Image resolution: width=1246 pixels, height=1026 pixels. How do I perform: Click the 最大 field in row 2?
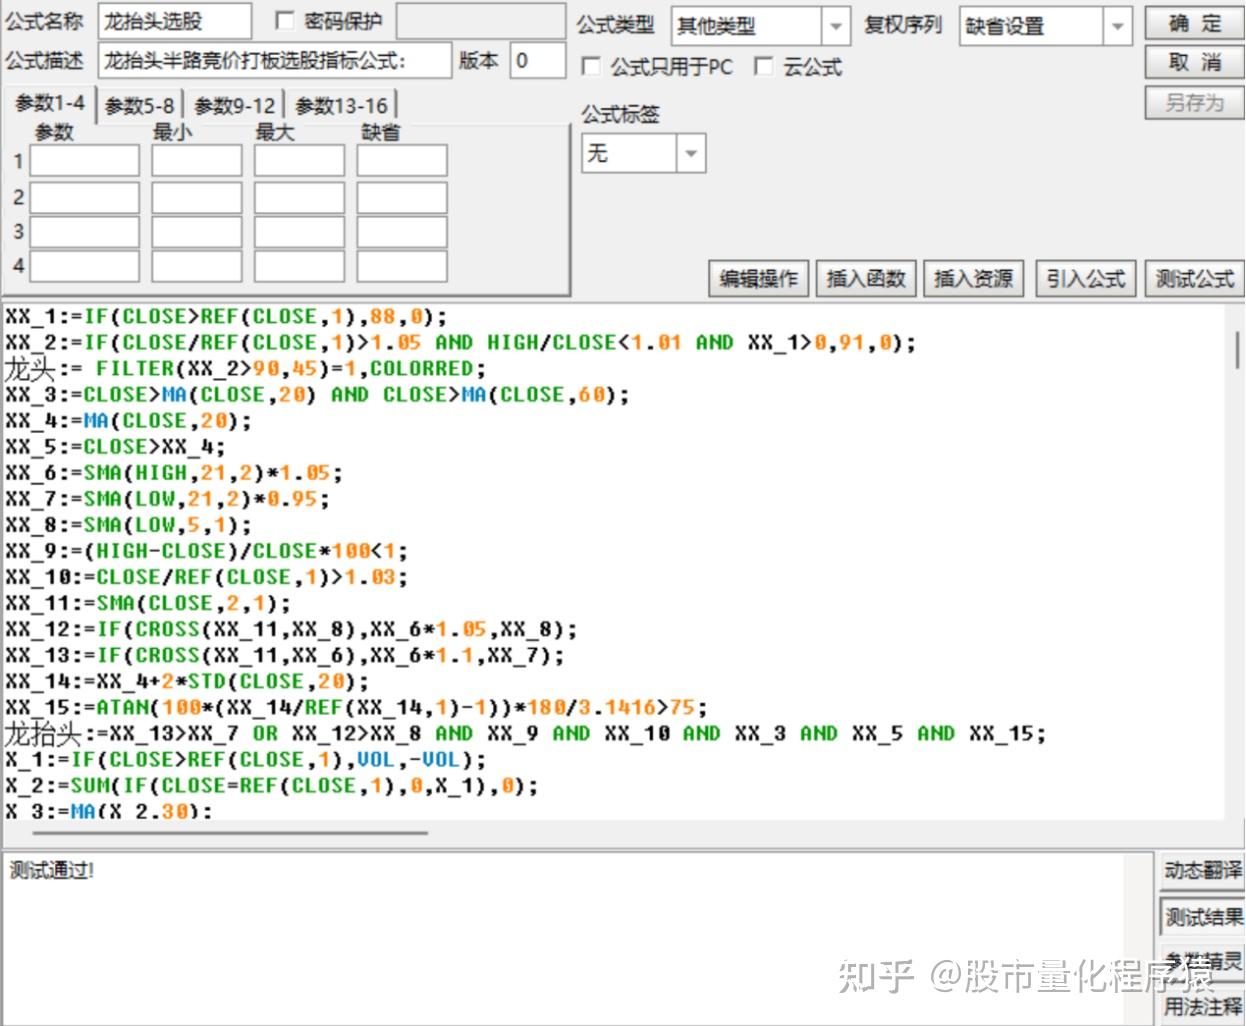(x=299, y=197)
